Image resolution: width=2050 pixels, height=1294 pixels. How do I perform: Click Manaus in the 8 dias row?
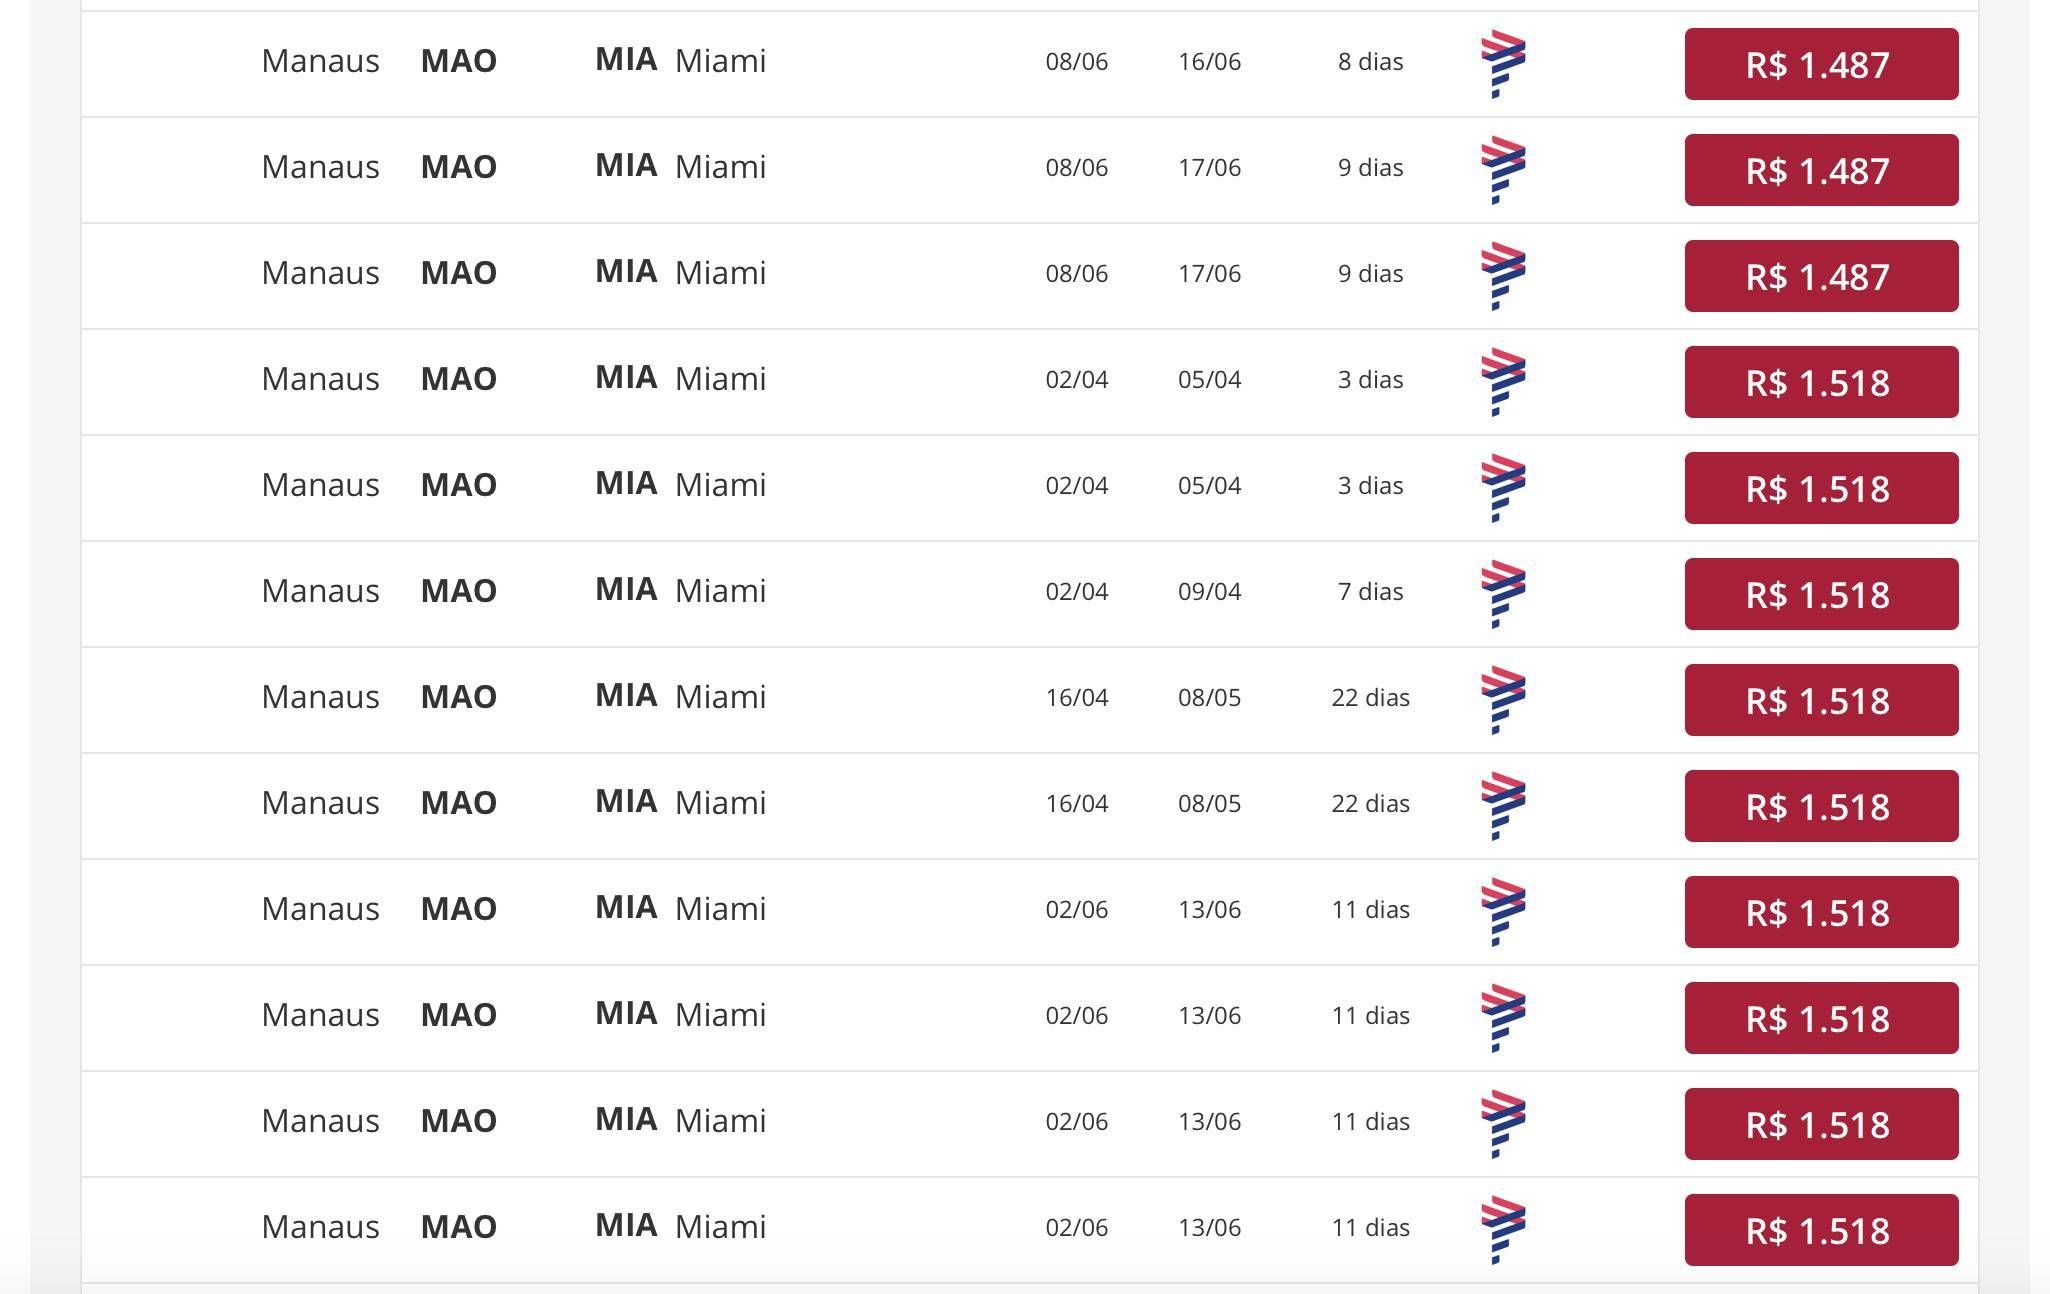click(320, 61)
